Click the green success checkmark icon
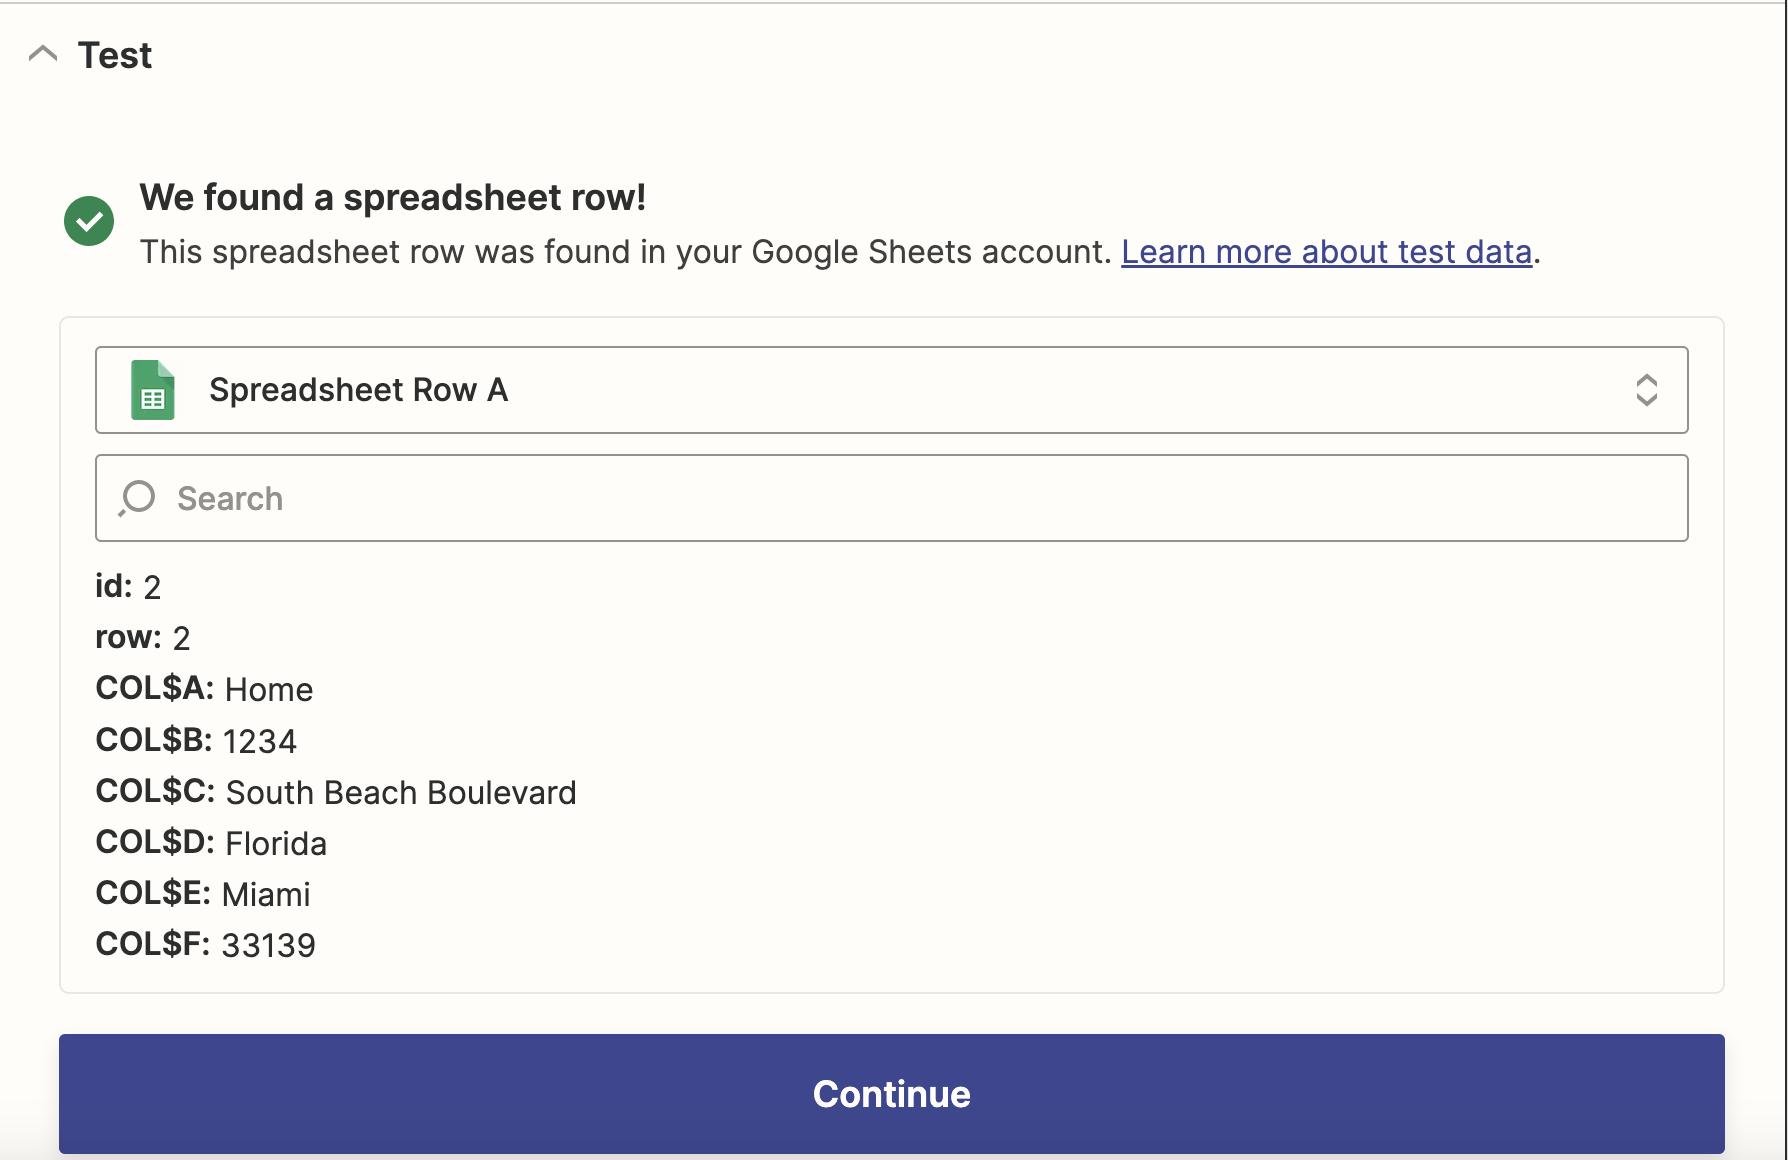 tap(89, 221)
